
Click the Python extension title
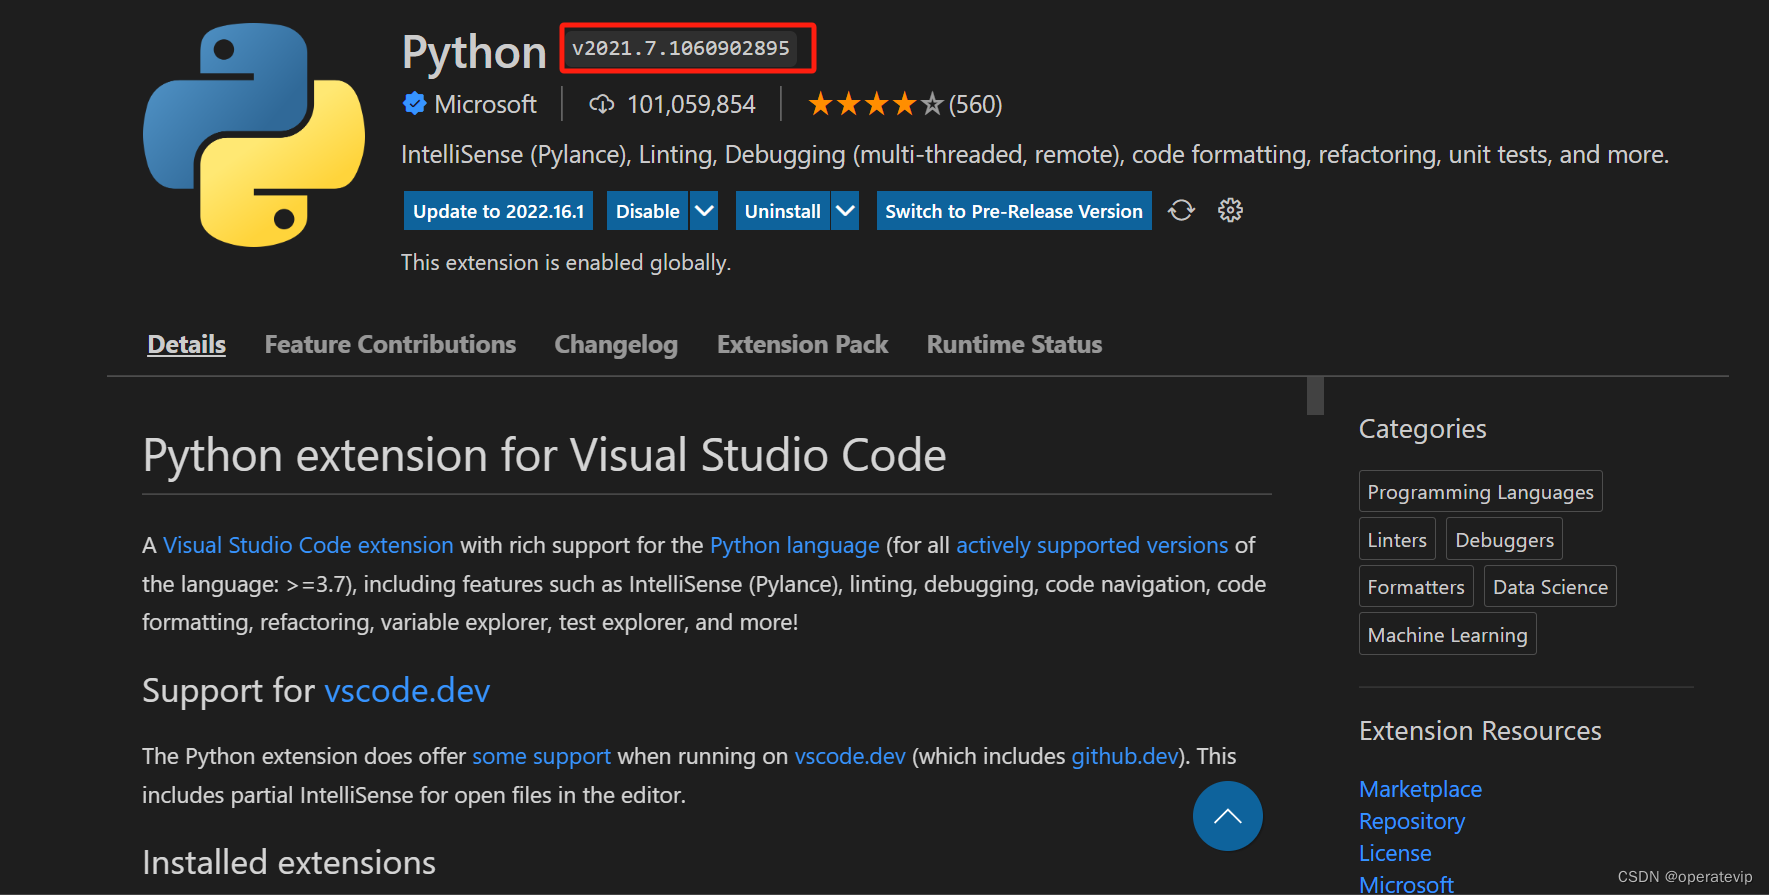click(x=474, y=51)
